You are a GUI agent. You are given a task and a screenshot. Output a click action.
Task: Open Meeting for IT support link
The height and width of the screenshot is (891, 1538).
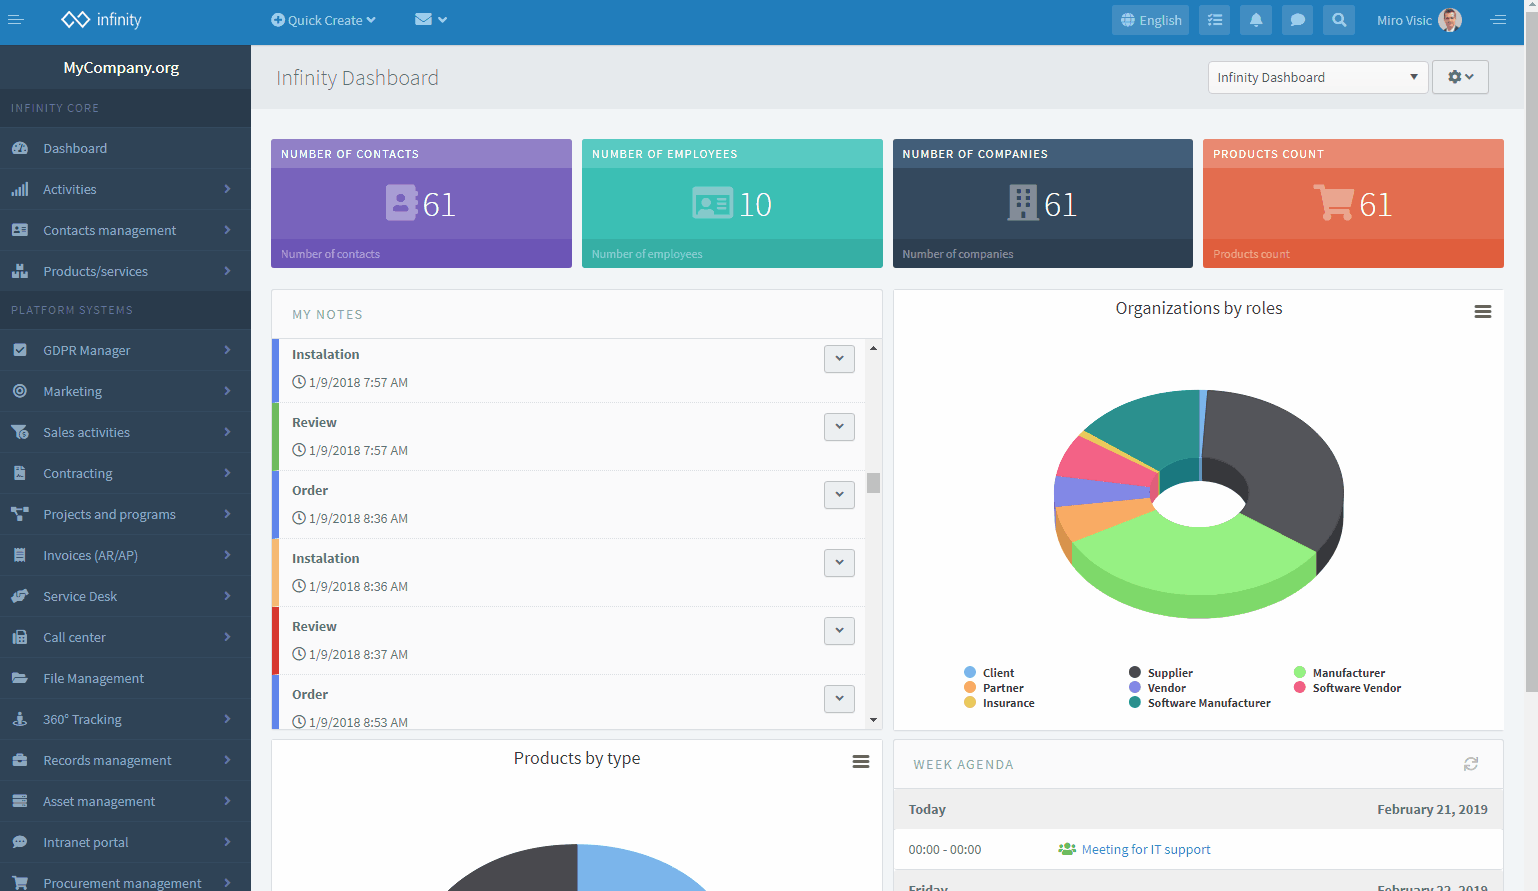click(x=1146, y=849)
